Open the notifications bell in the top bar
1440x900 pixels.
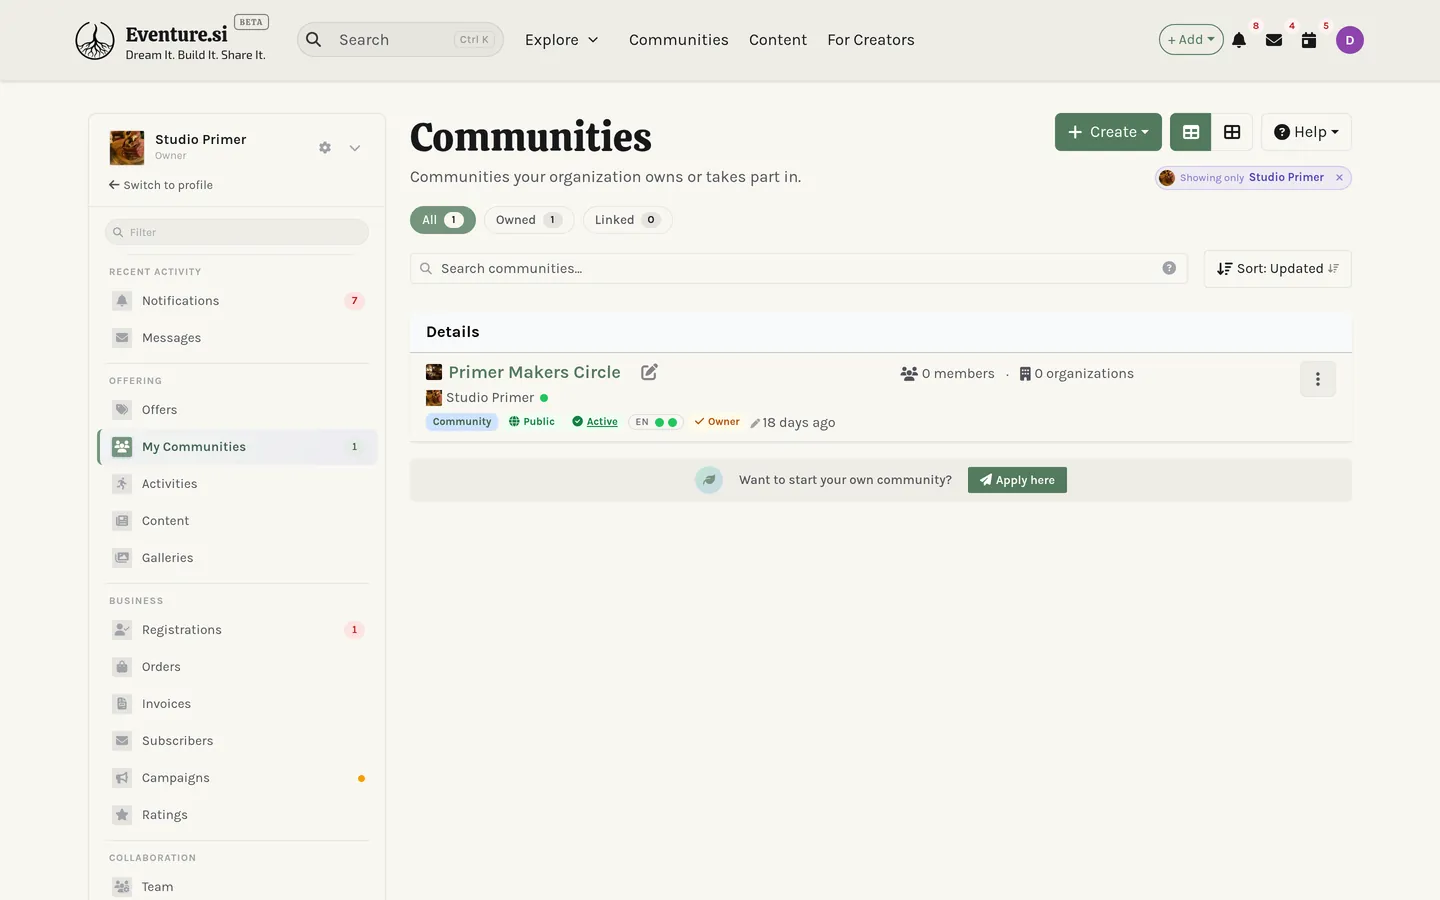[1239, 40]
